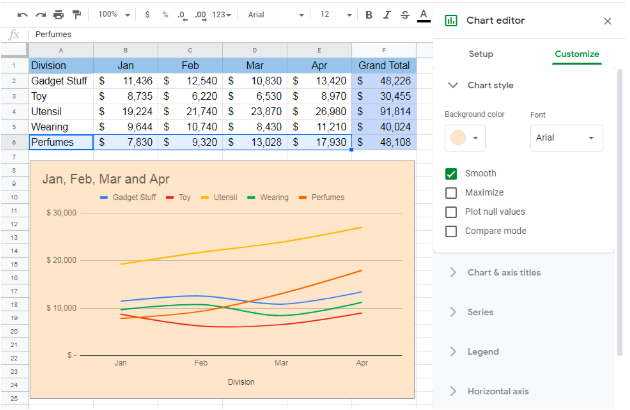Switch to the Setup tab

tap(481, 54)
